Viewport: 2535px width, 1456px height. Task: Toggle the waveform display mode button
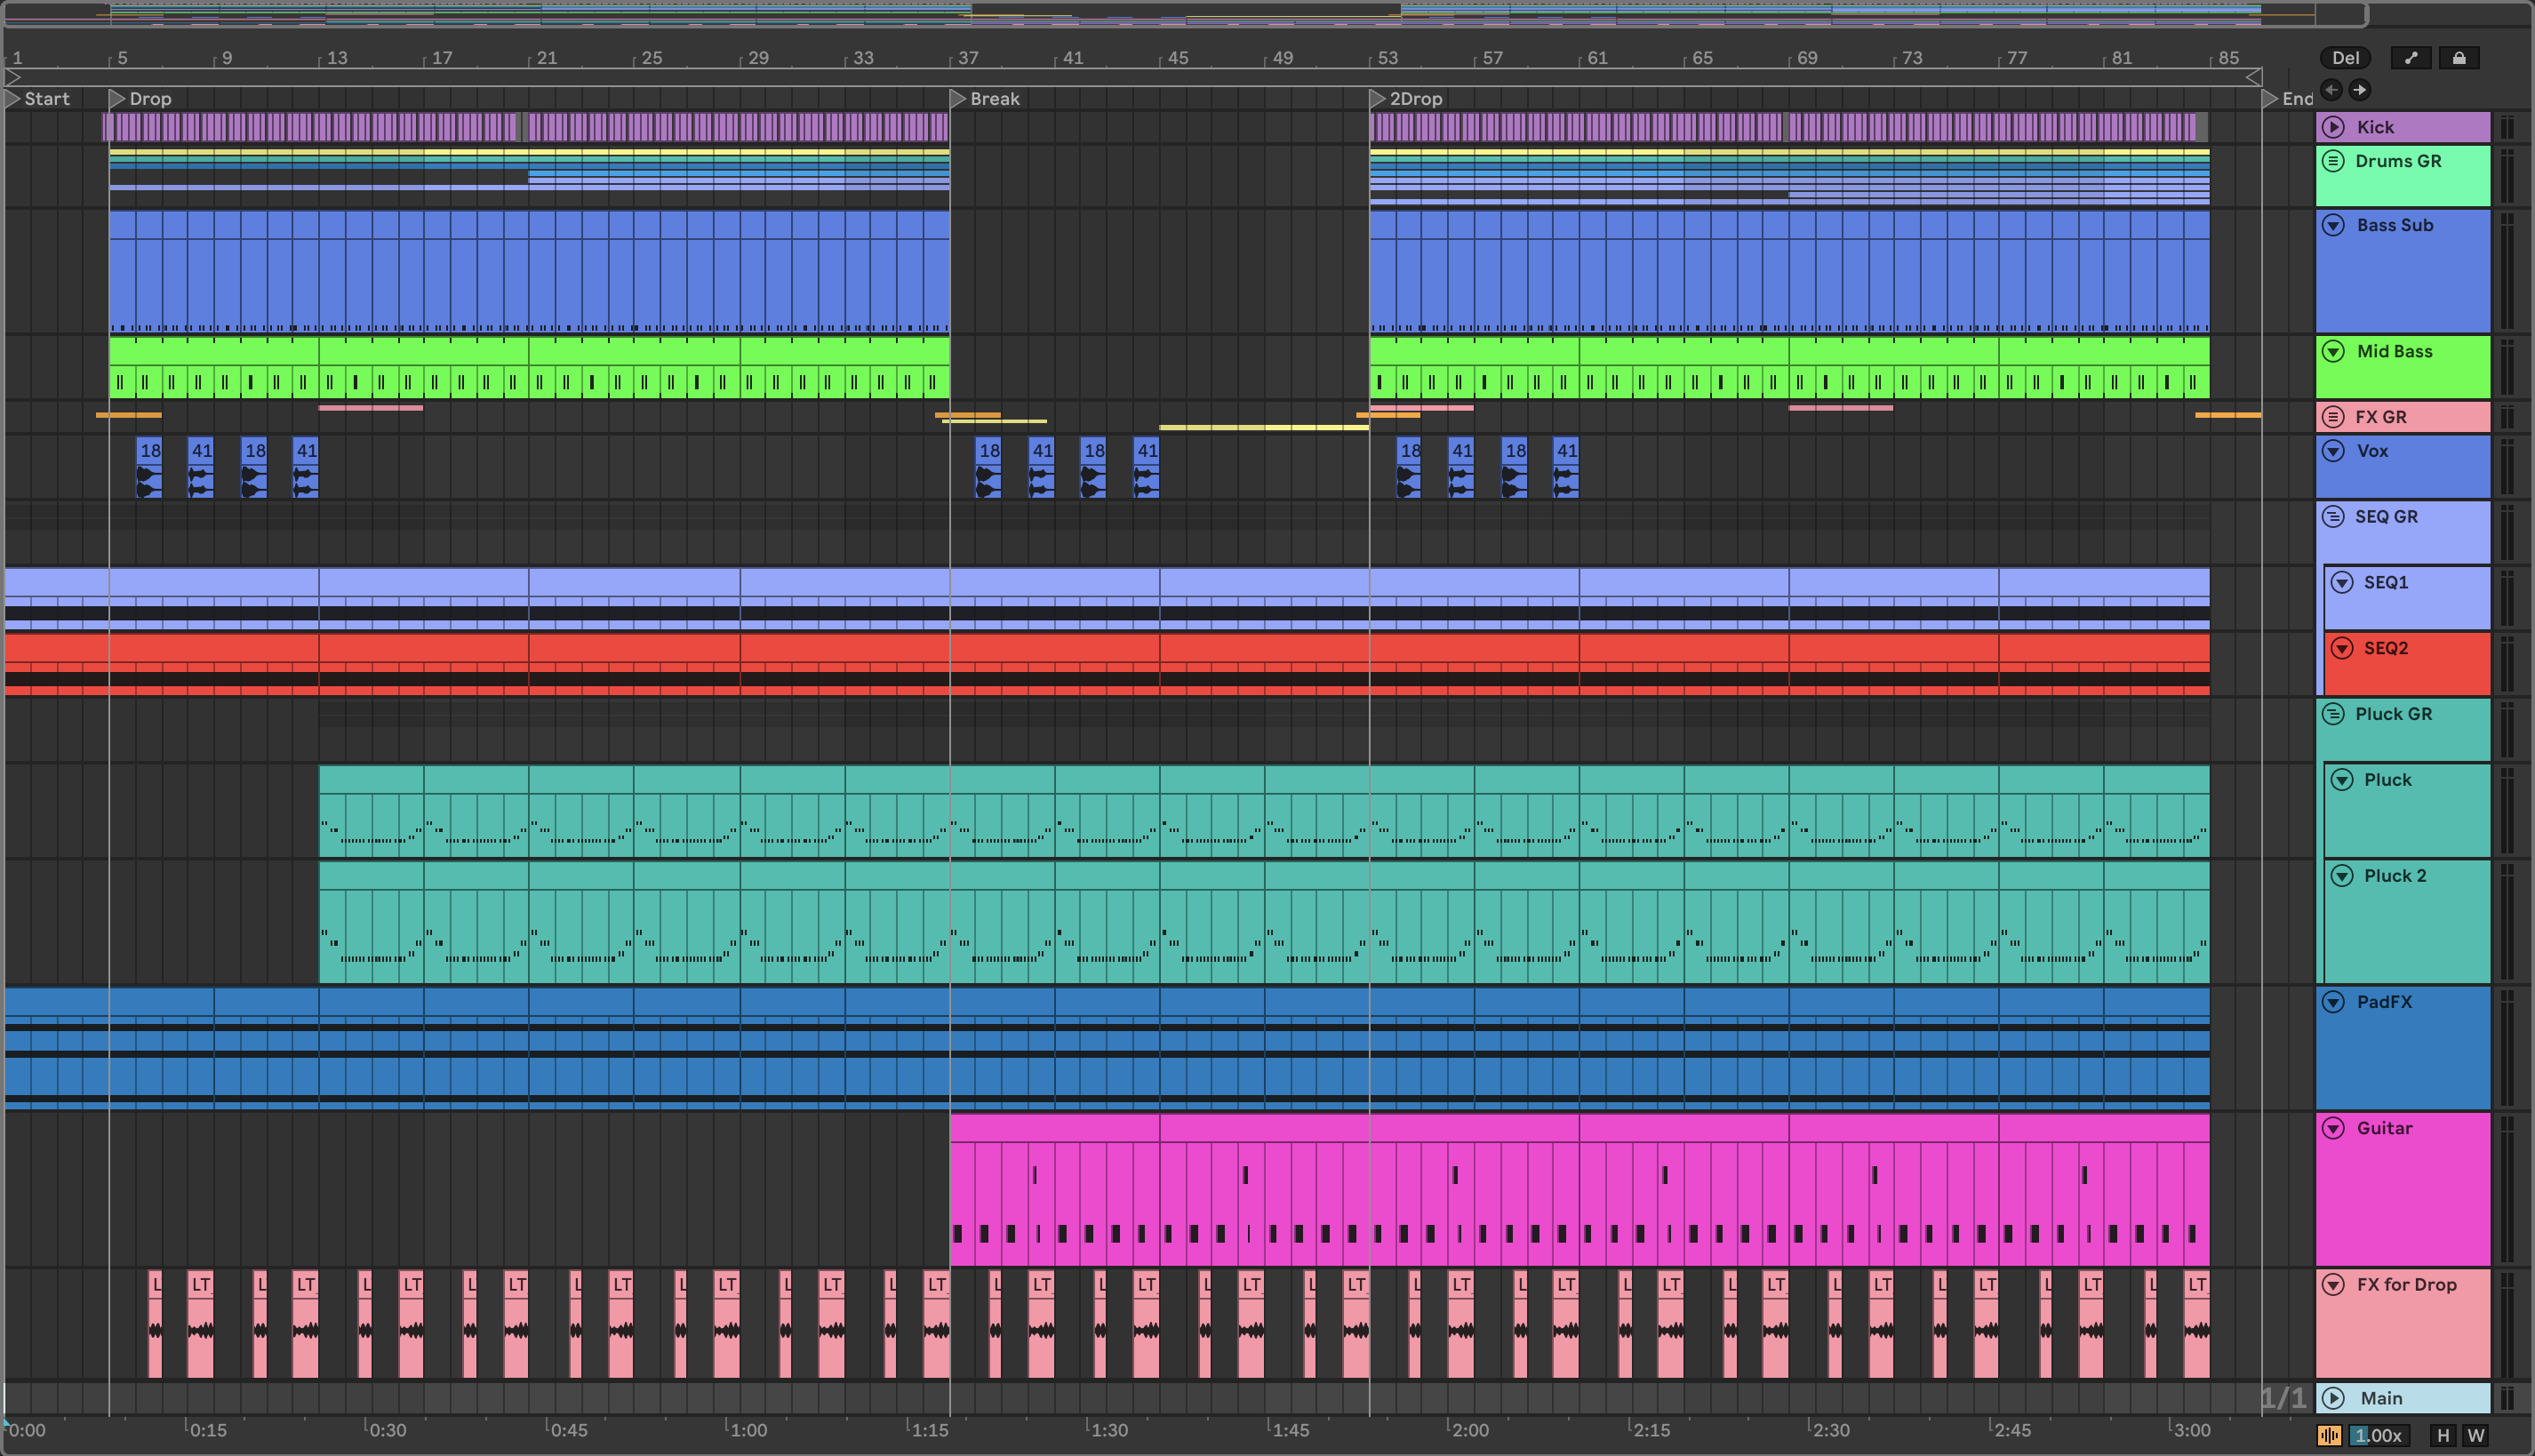(2329, 1435)
